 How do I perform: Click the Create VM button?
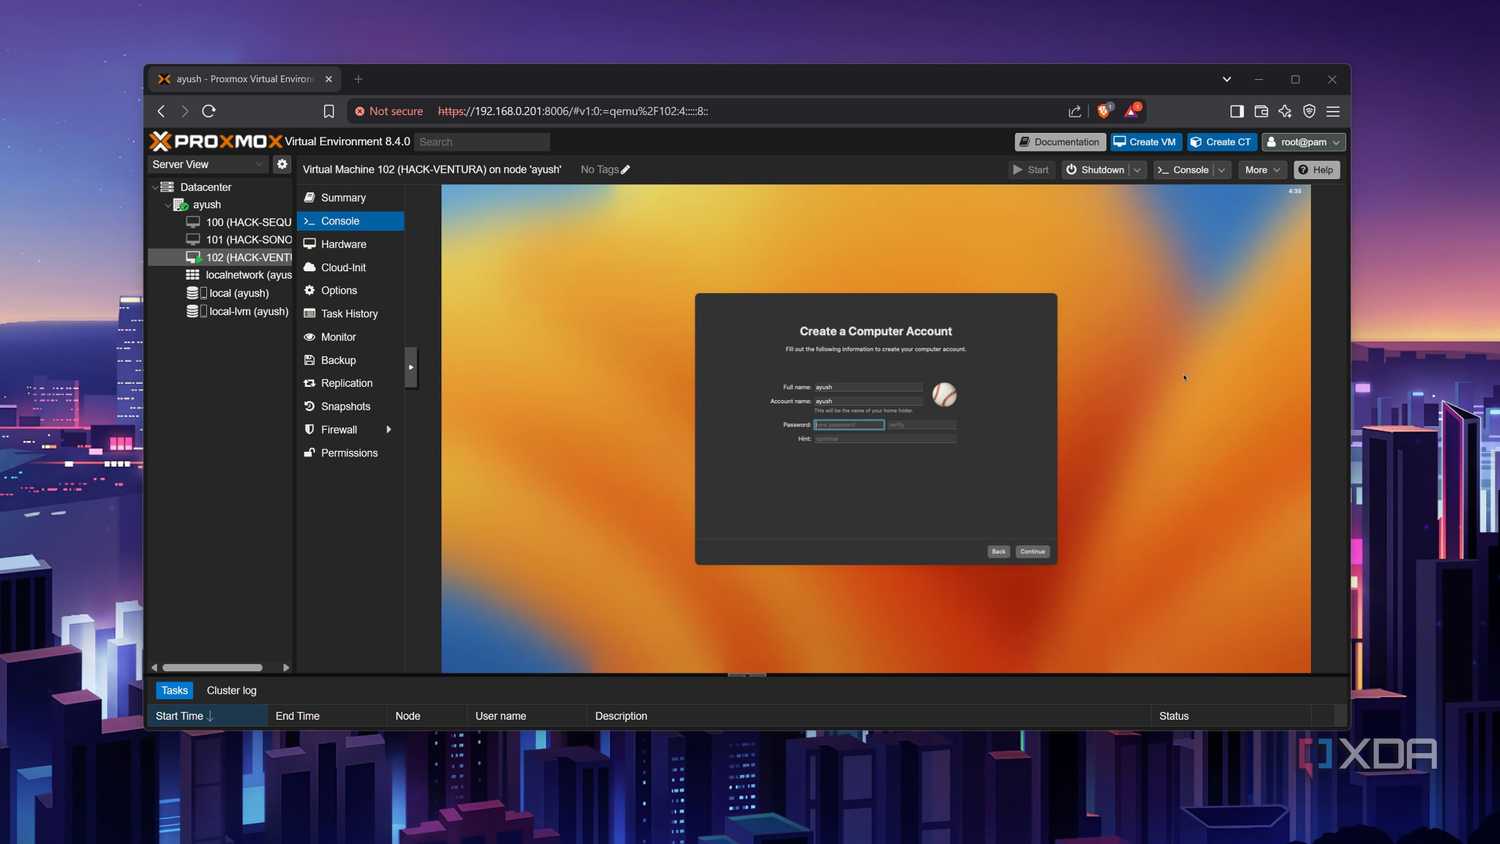click(1145, 142)
